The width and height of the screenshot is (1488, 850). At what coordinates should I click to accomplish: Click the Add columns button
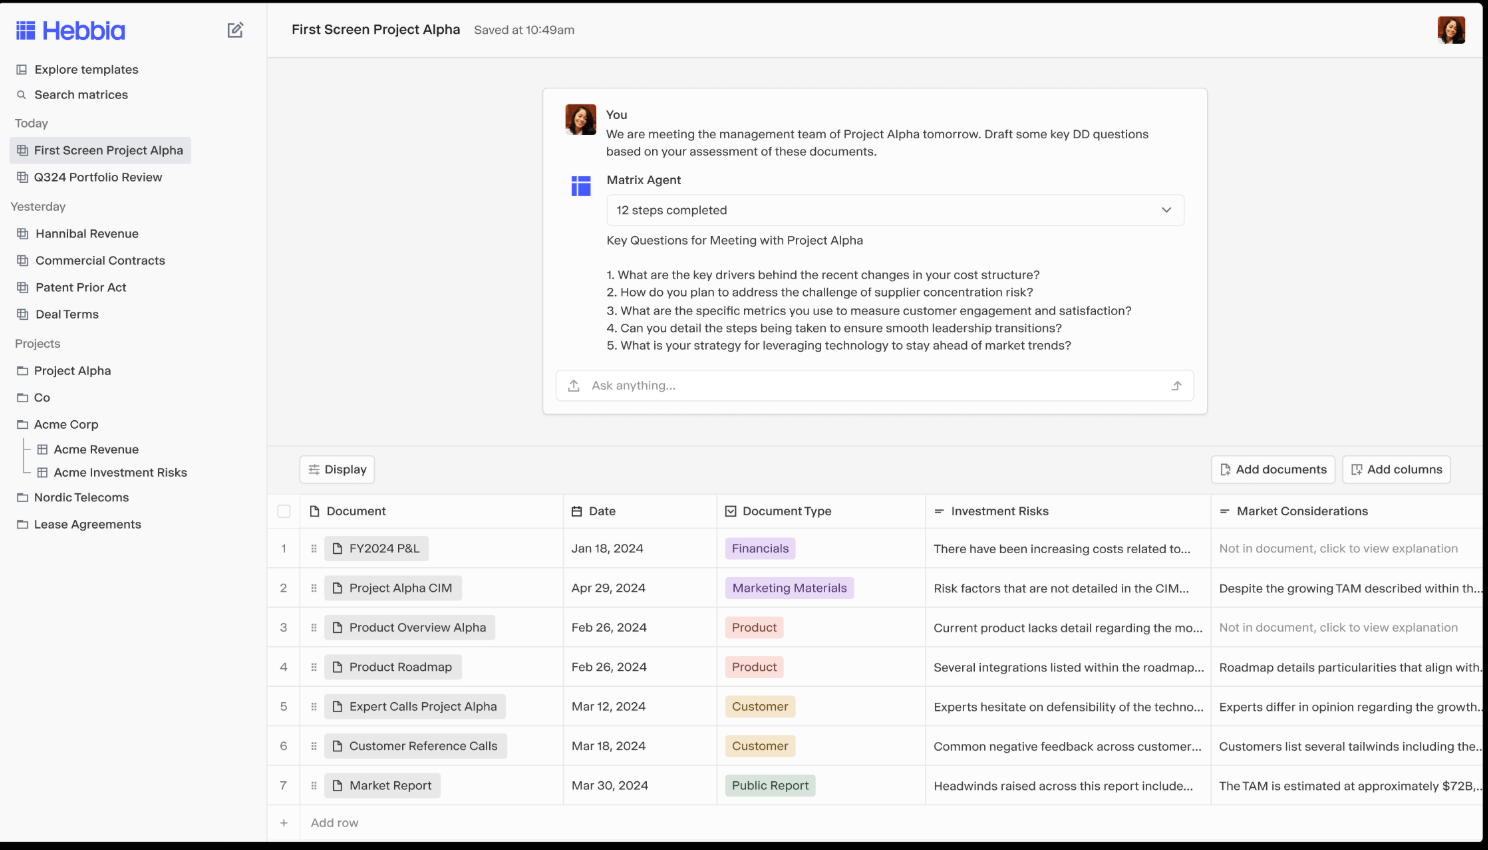[x=1396, y=469]
